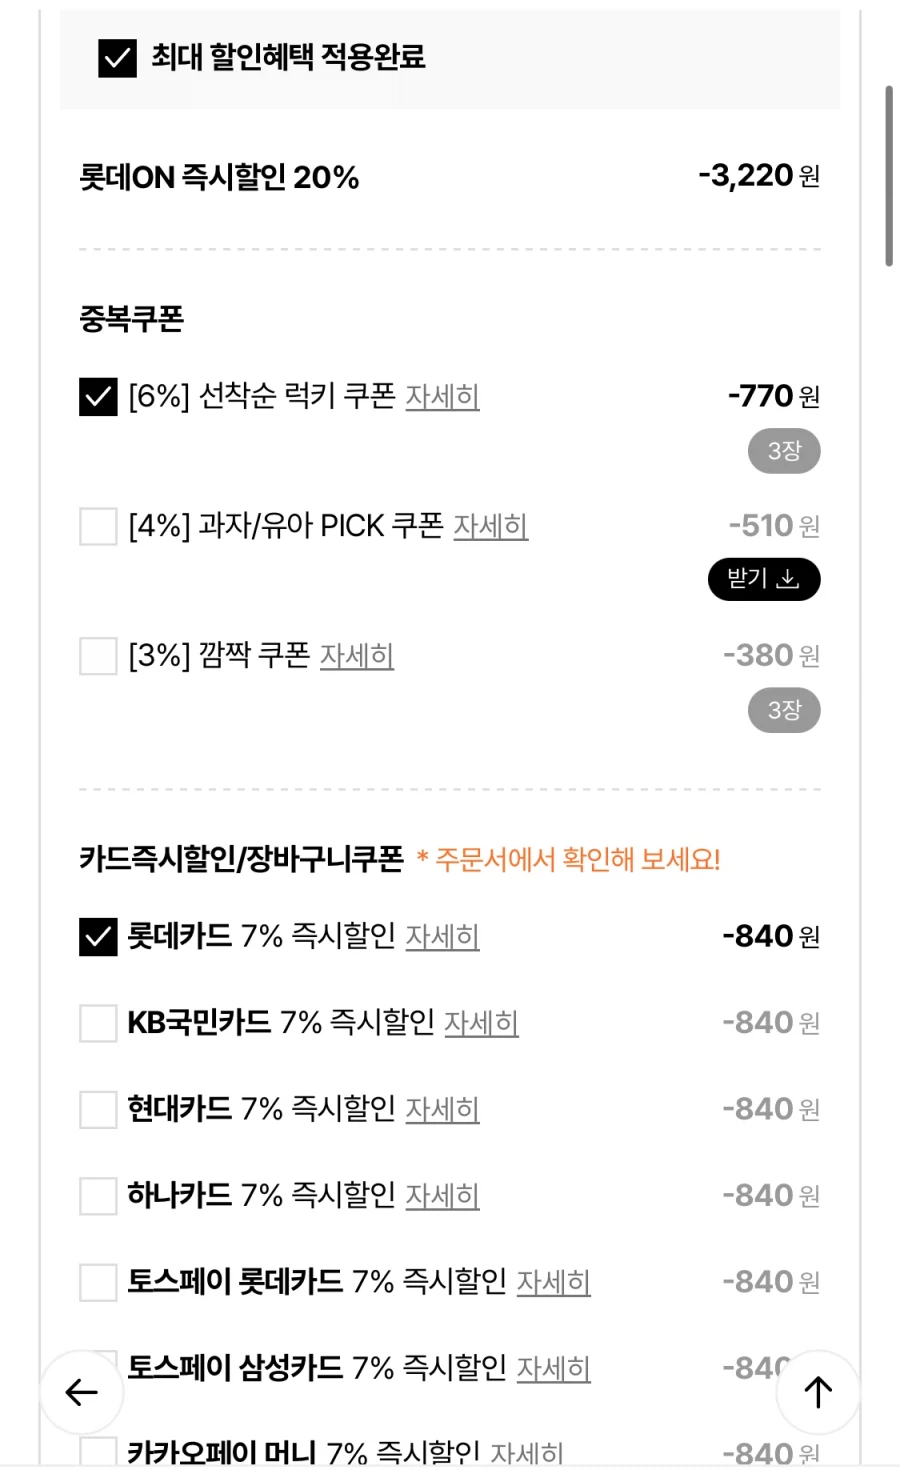Check 하나카드 7% 즉시할인 option
This screenshot has height=1470, width=900.
97,1195
